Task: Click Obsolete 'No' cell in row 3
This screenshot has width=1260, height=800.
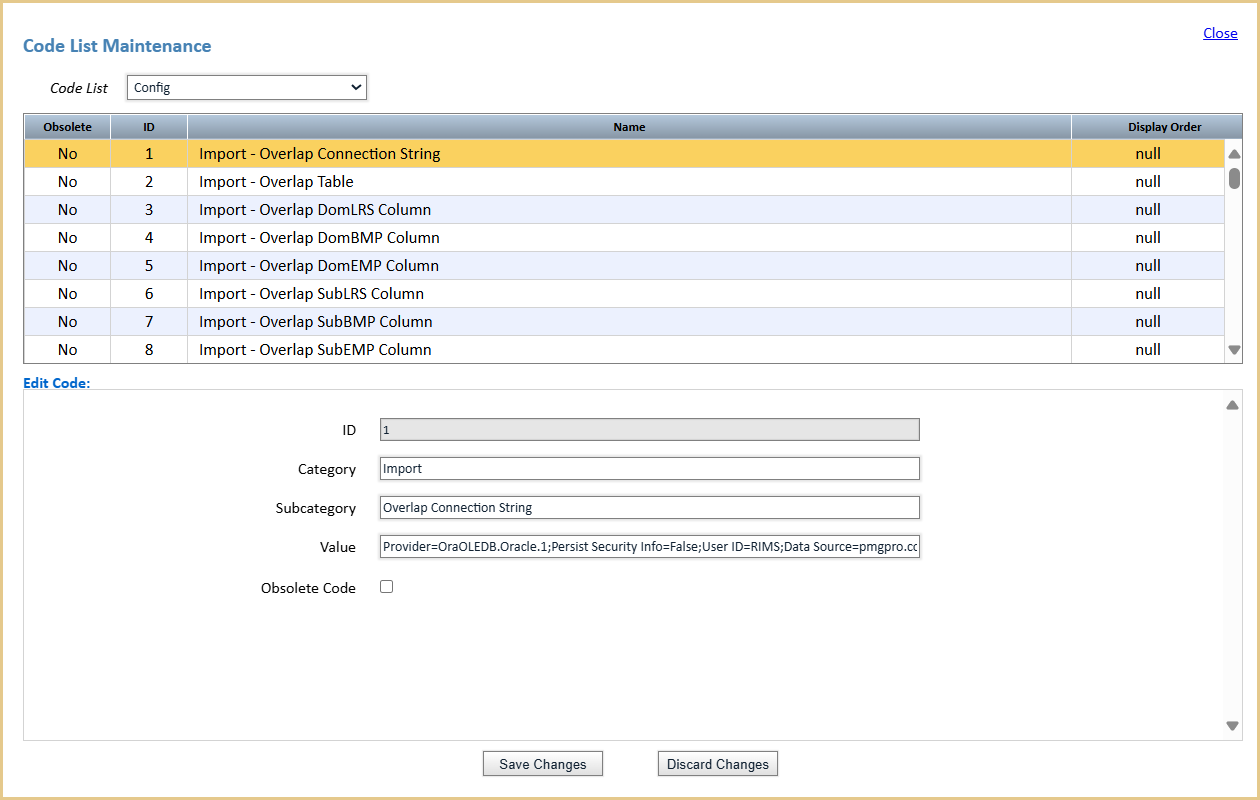Action: point(67,210)
